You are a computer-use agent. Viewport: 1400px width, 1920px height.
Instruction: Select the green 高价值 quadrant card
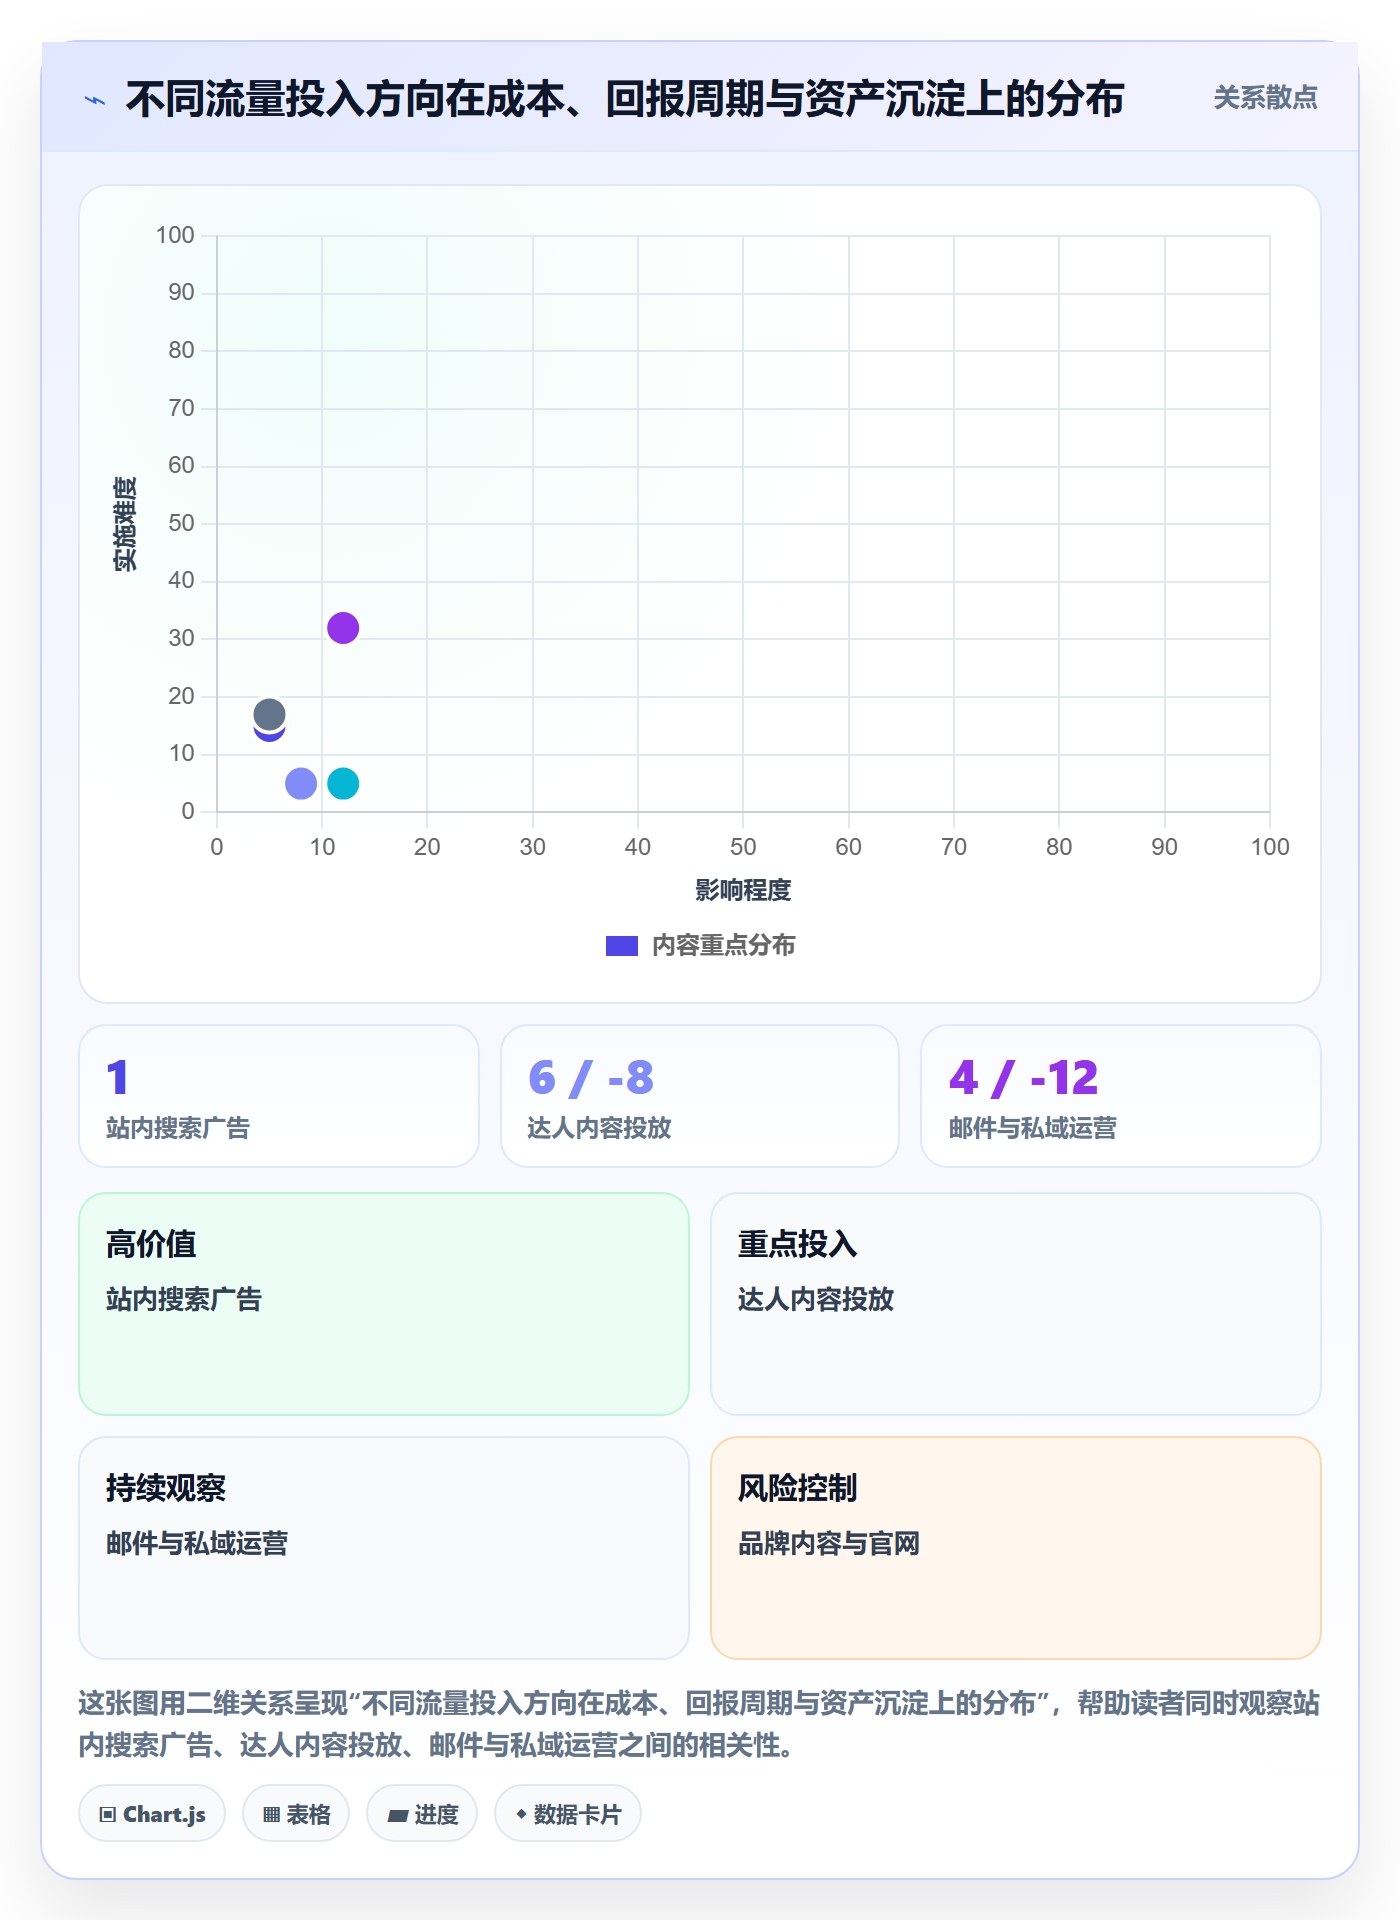(384, 1304)
